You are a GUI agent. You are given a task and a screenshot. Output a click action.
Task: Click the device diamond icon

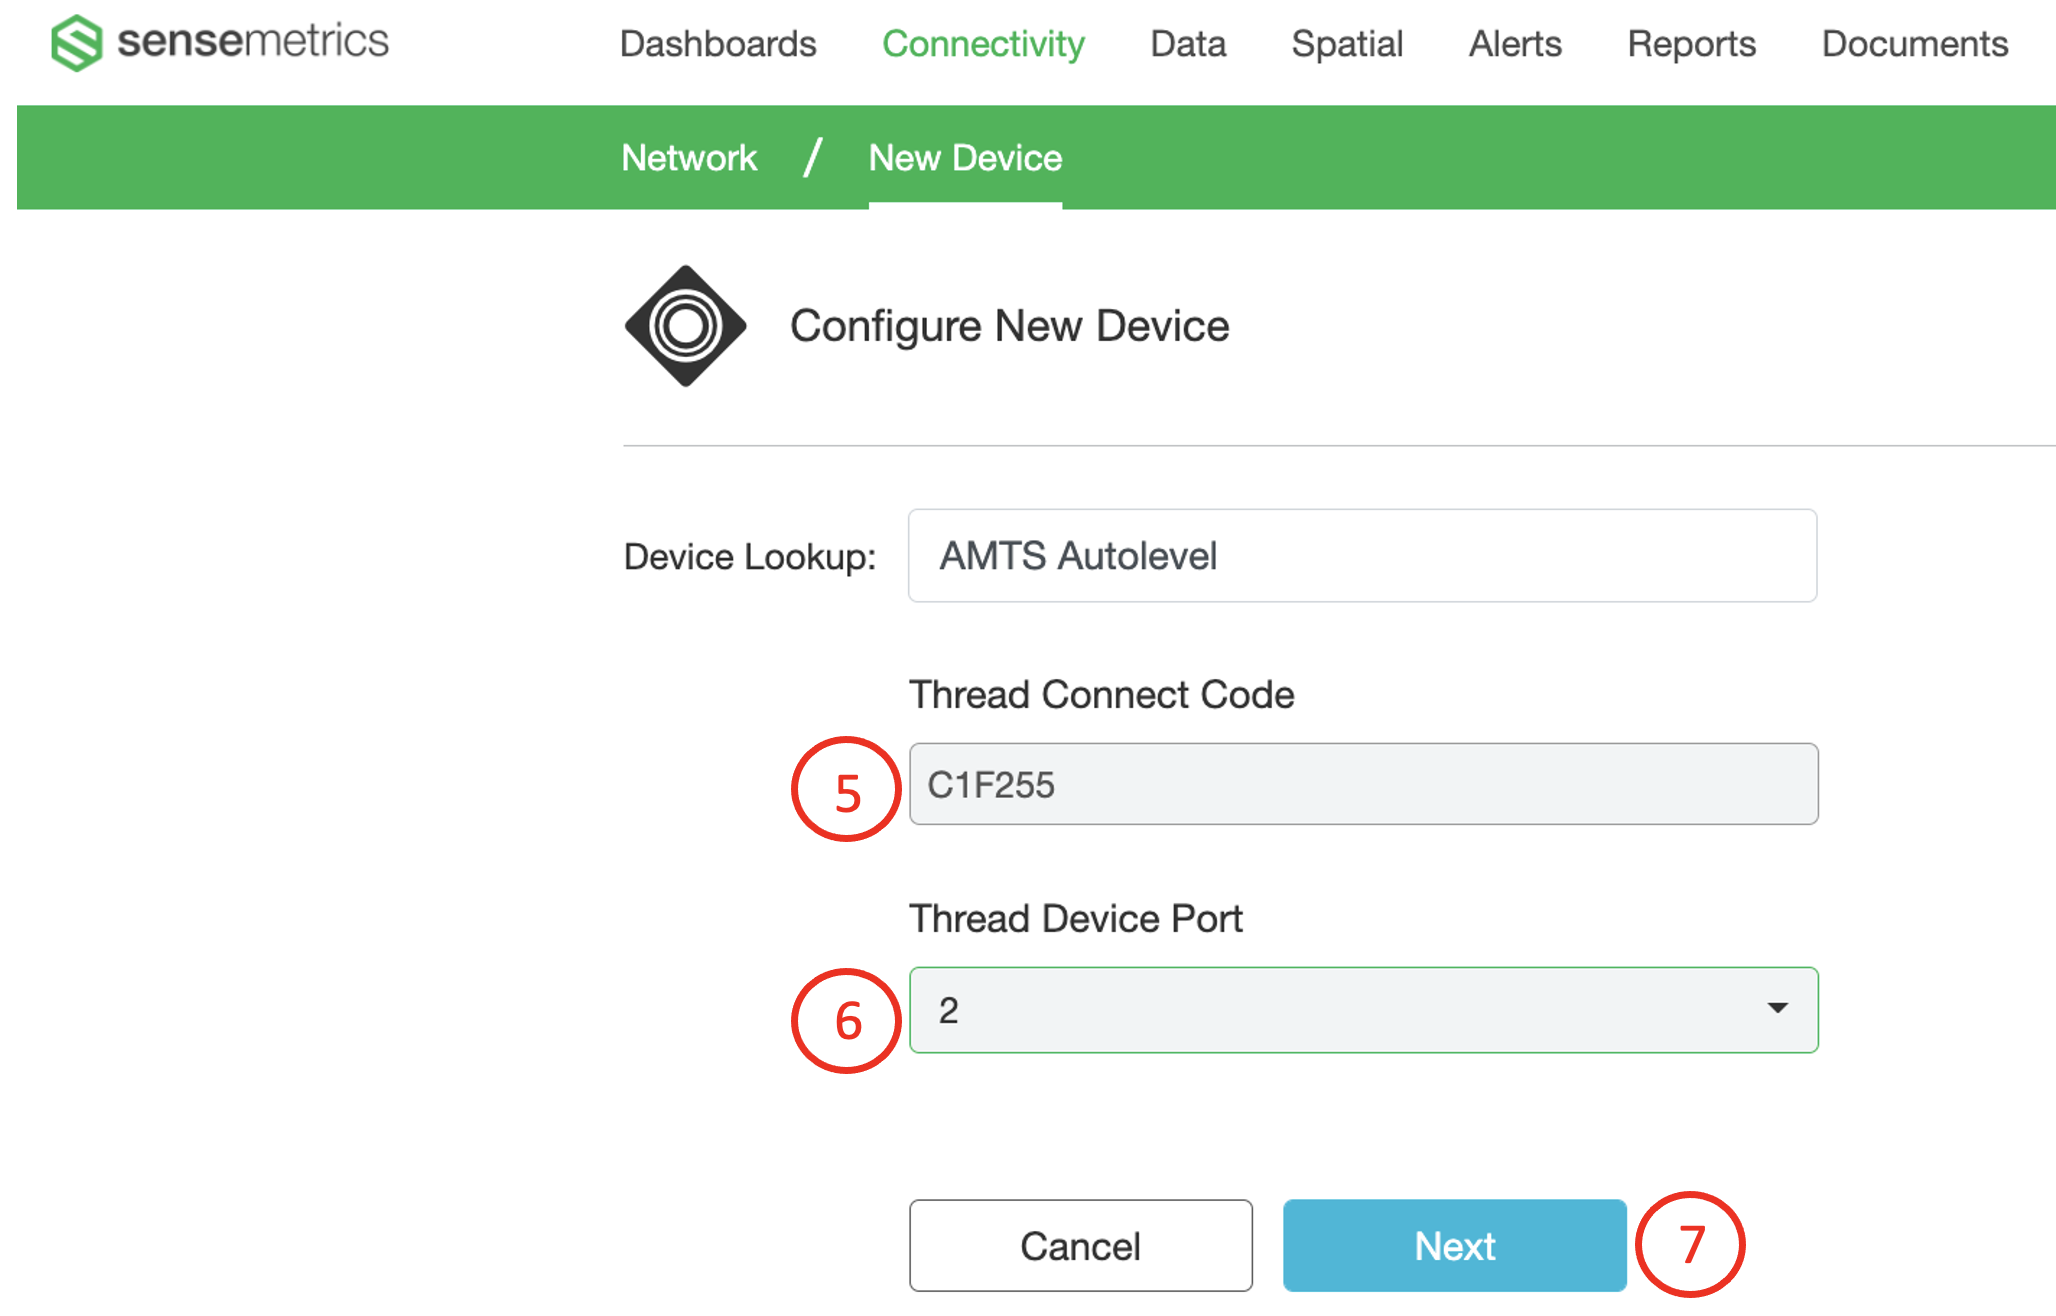coord(685,326)
